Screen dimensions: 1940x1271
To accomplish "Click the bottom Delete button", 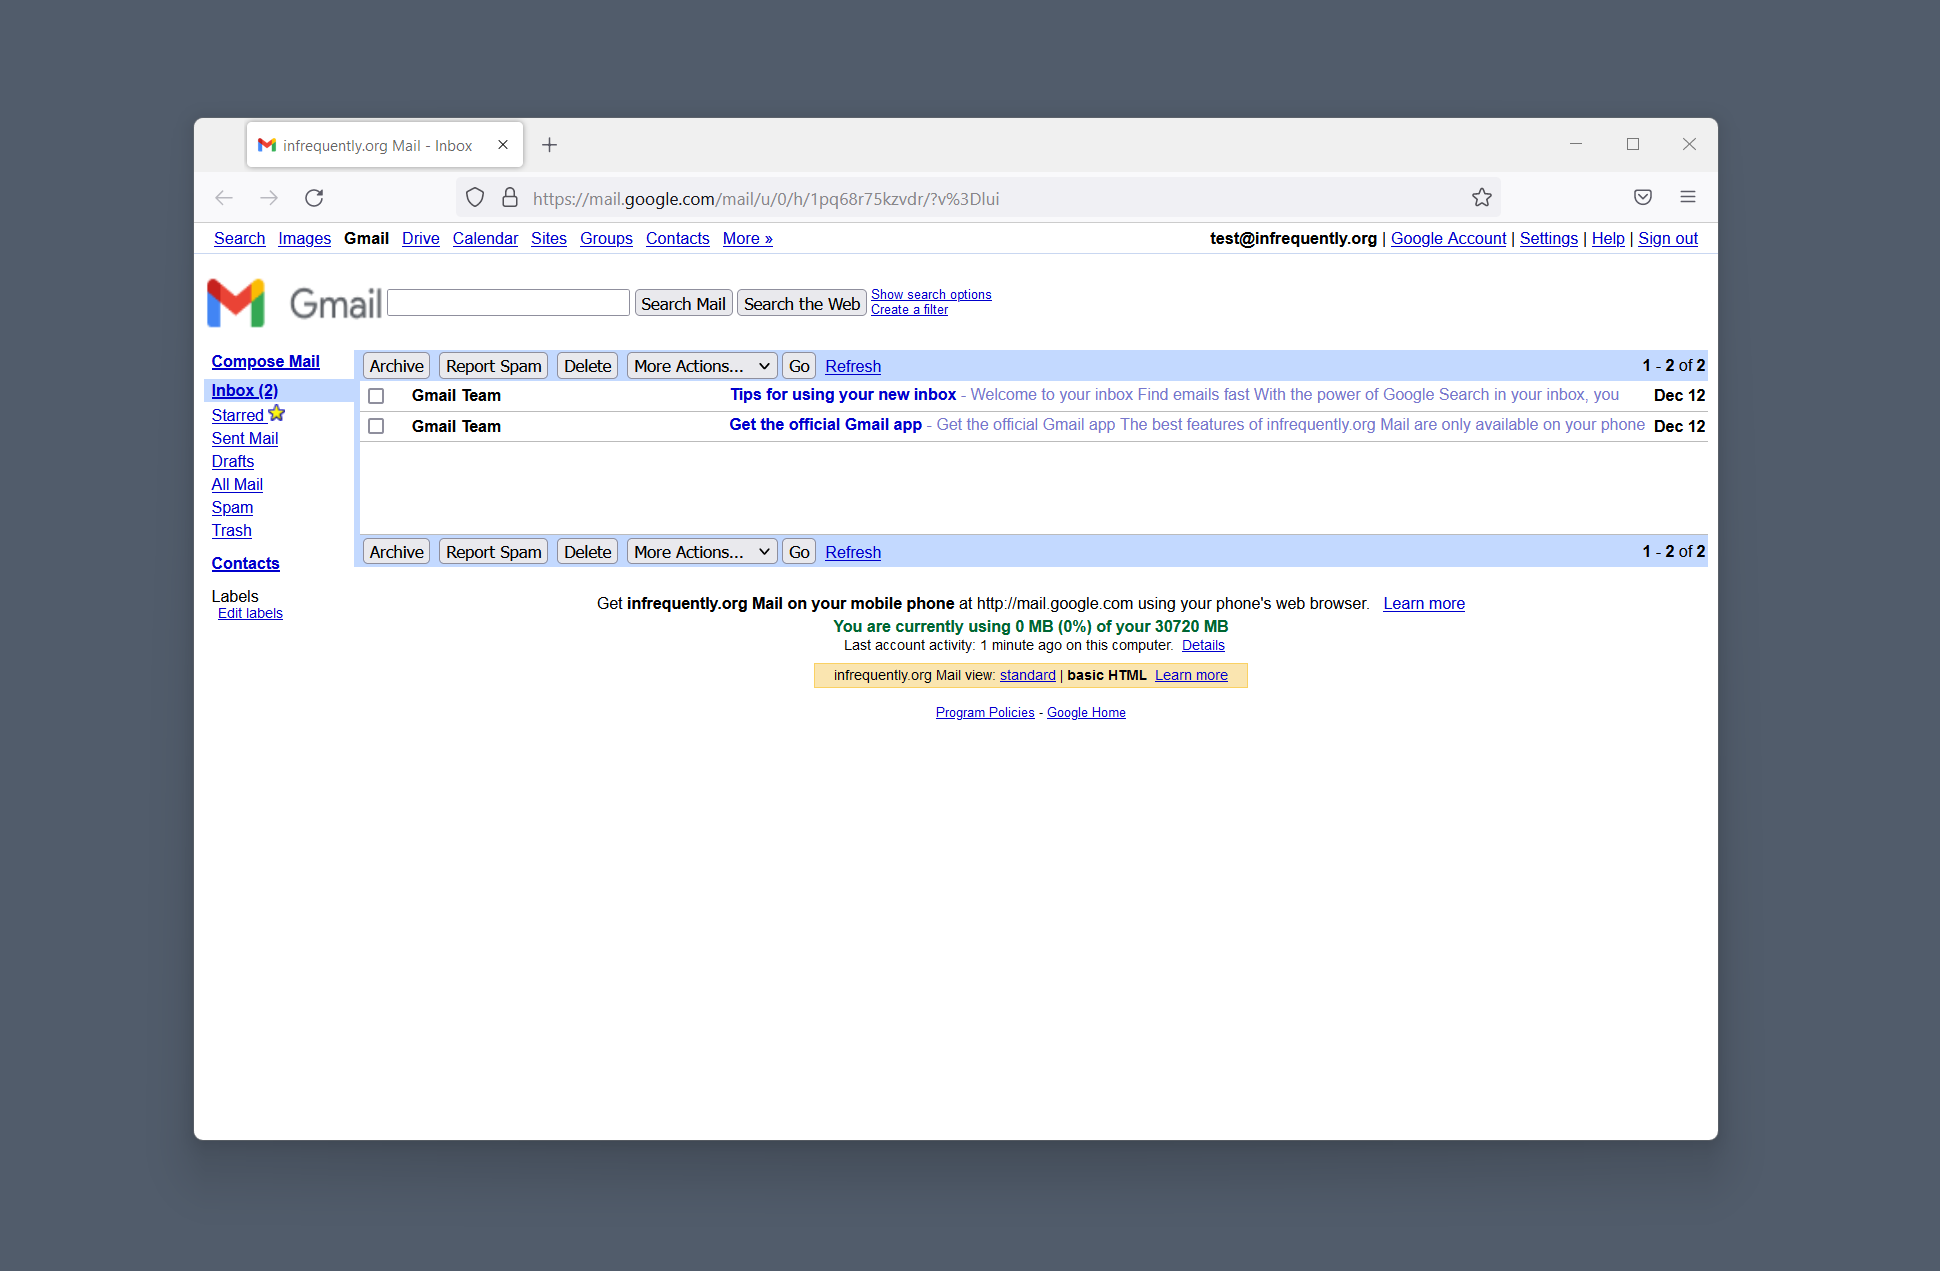I will pyautogui.click(x=587, y=552).
